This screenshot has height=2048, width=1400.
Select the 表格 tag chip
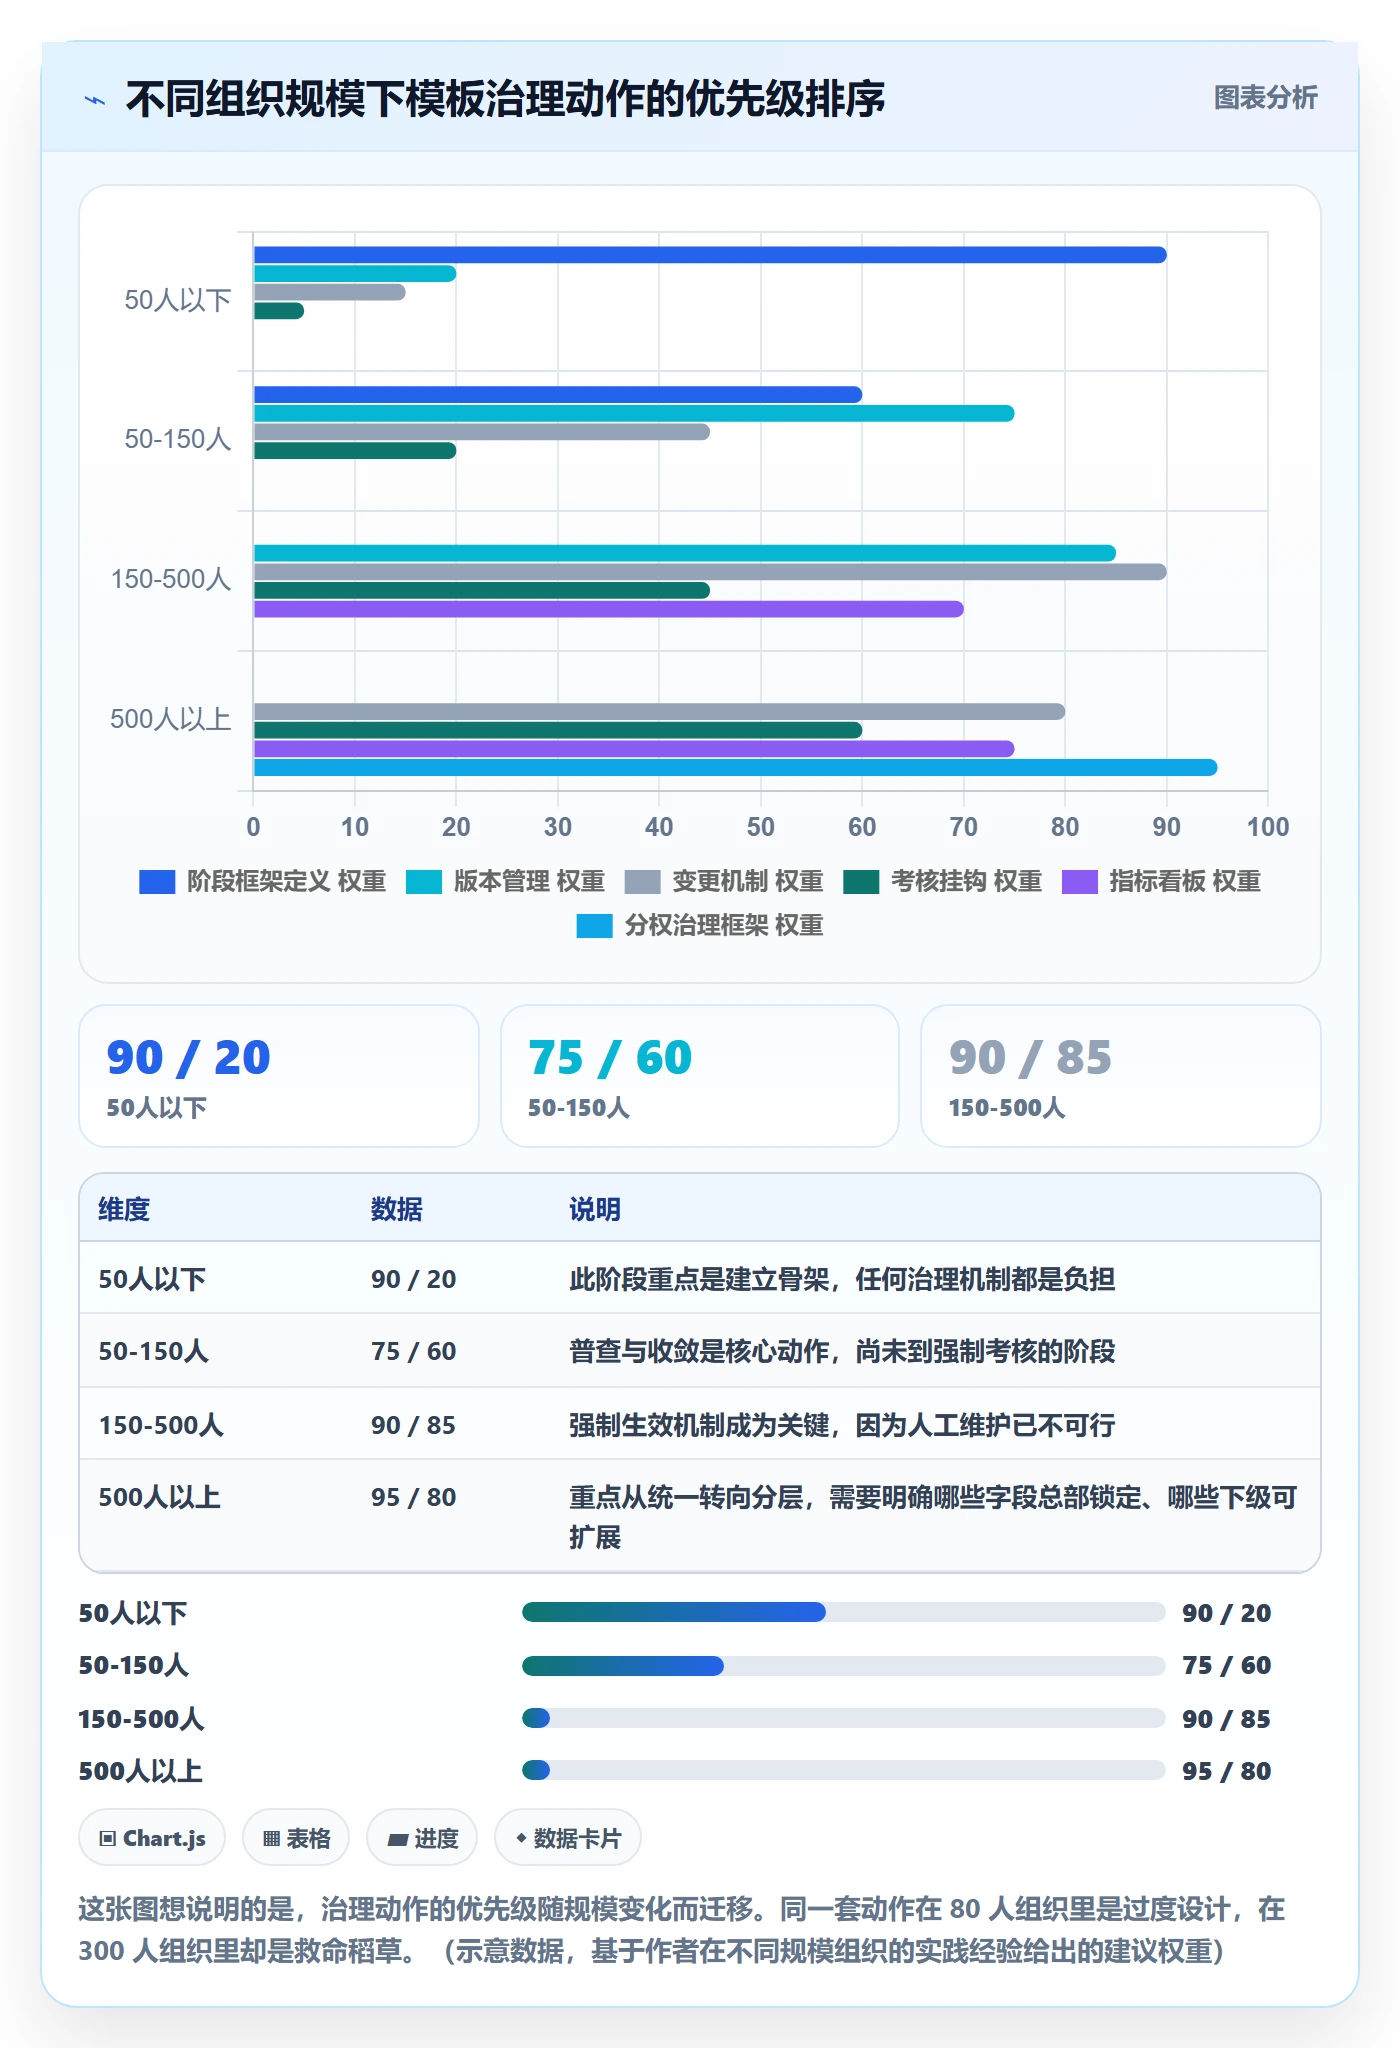[x=296, y=1838]
